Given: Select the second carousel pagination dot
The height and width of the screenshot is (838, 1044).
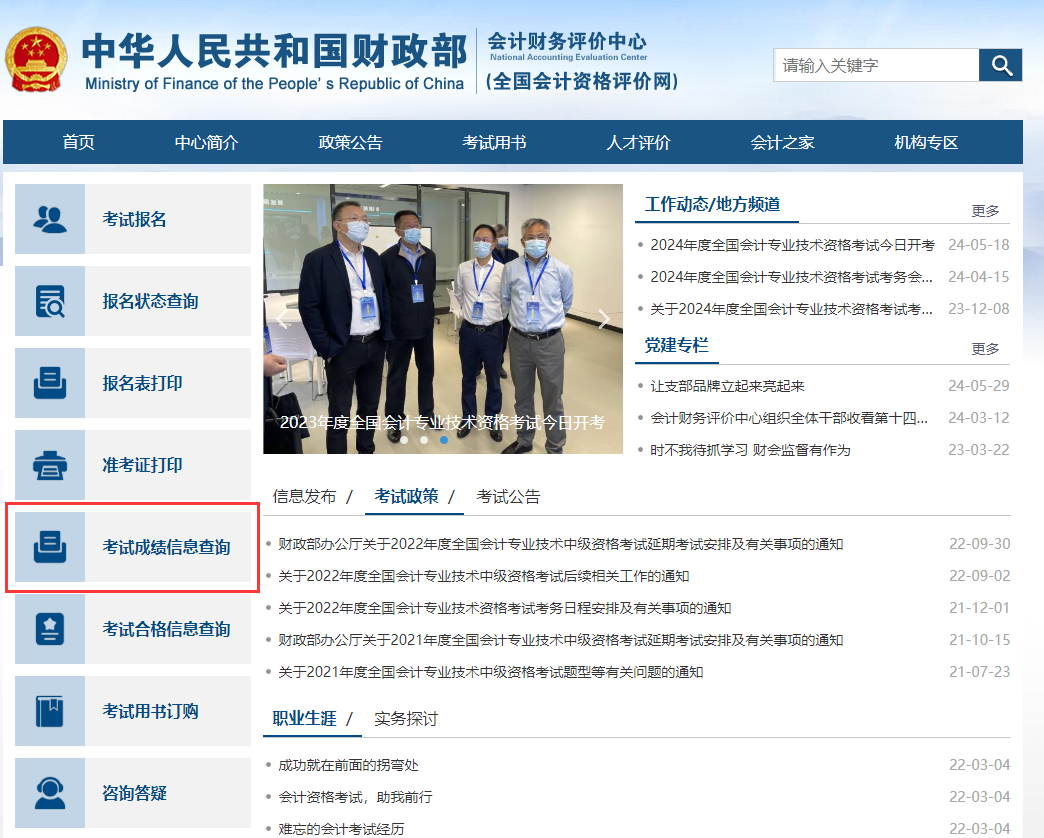Looking at the screenshot, I should tap(424, 438).
